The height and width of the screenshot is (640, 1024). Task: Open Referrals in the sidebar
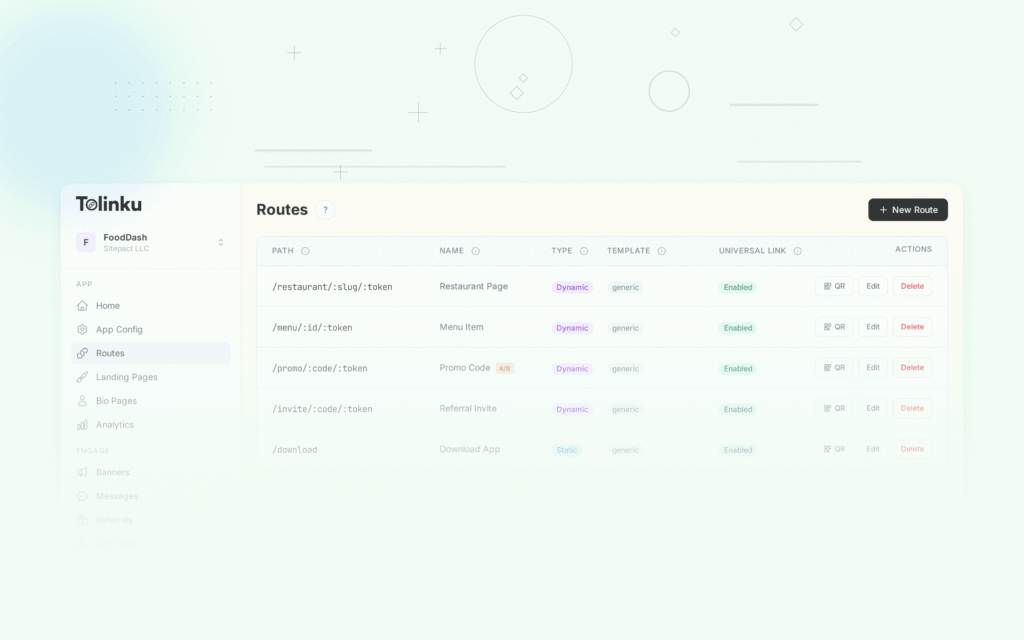(x=151, y=520)
